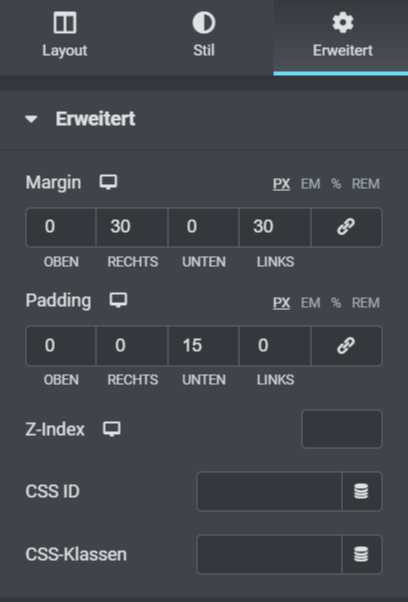The image size is (408, 602).
Task: Toggle the Margin link values button
Action: [x=346, y=227]
